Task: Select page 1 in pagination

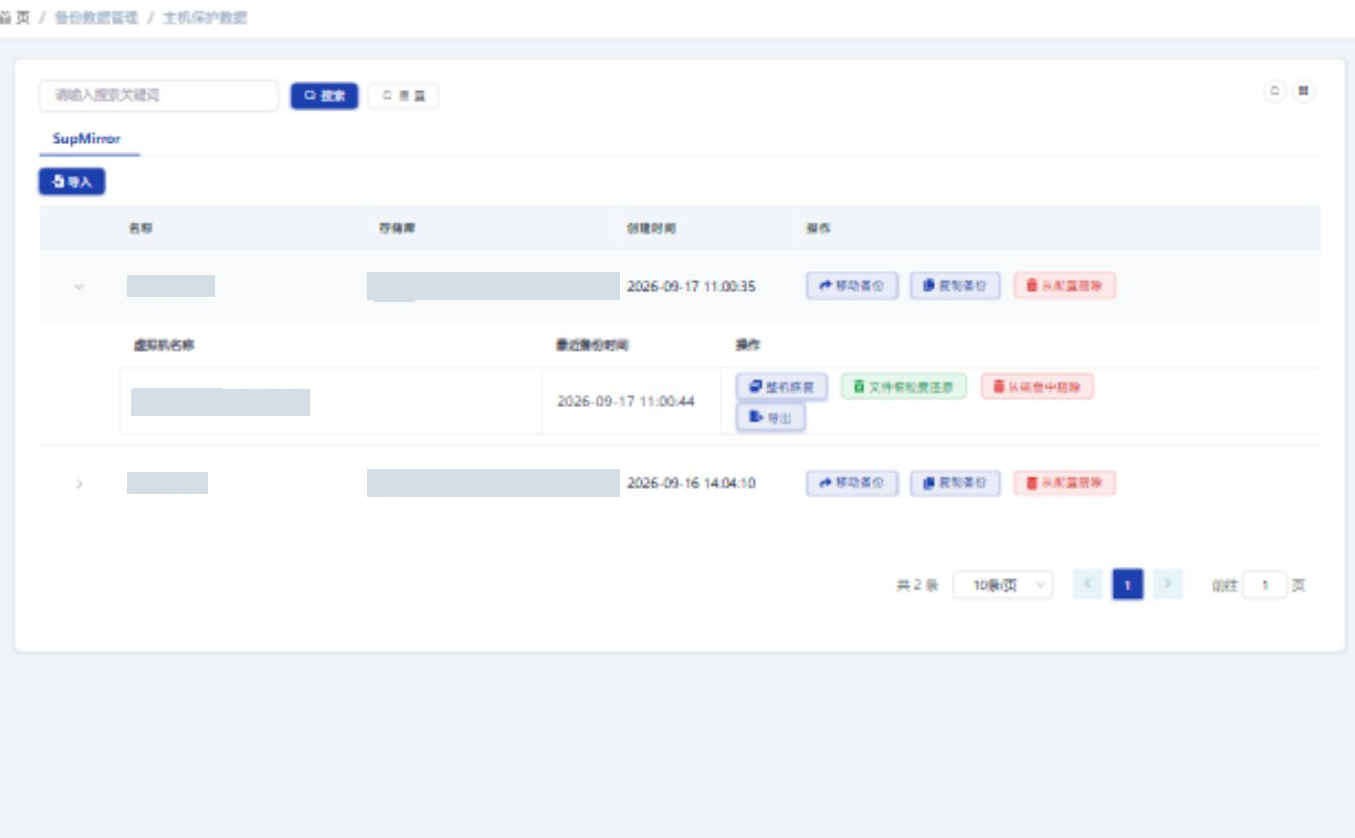Action: pos(1127,584)
